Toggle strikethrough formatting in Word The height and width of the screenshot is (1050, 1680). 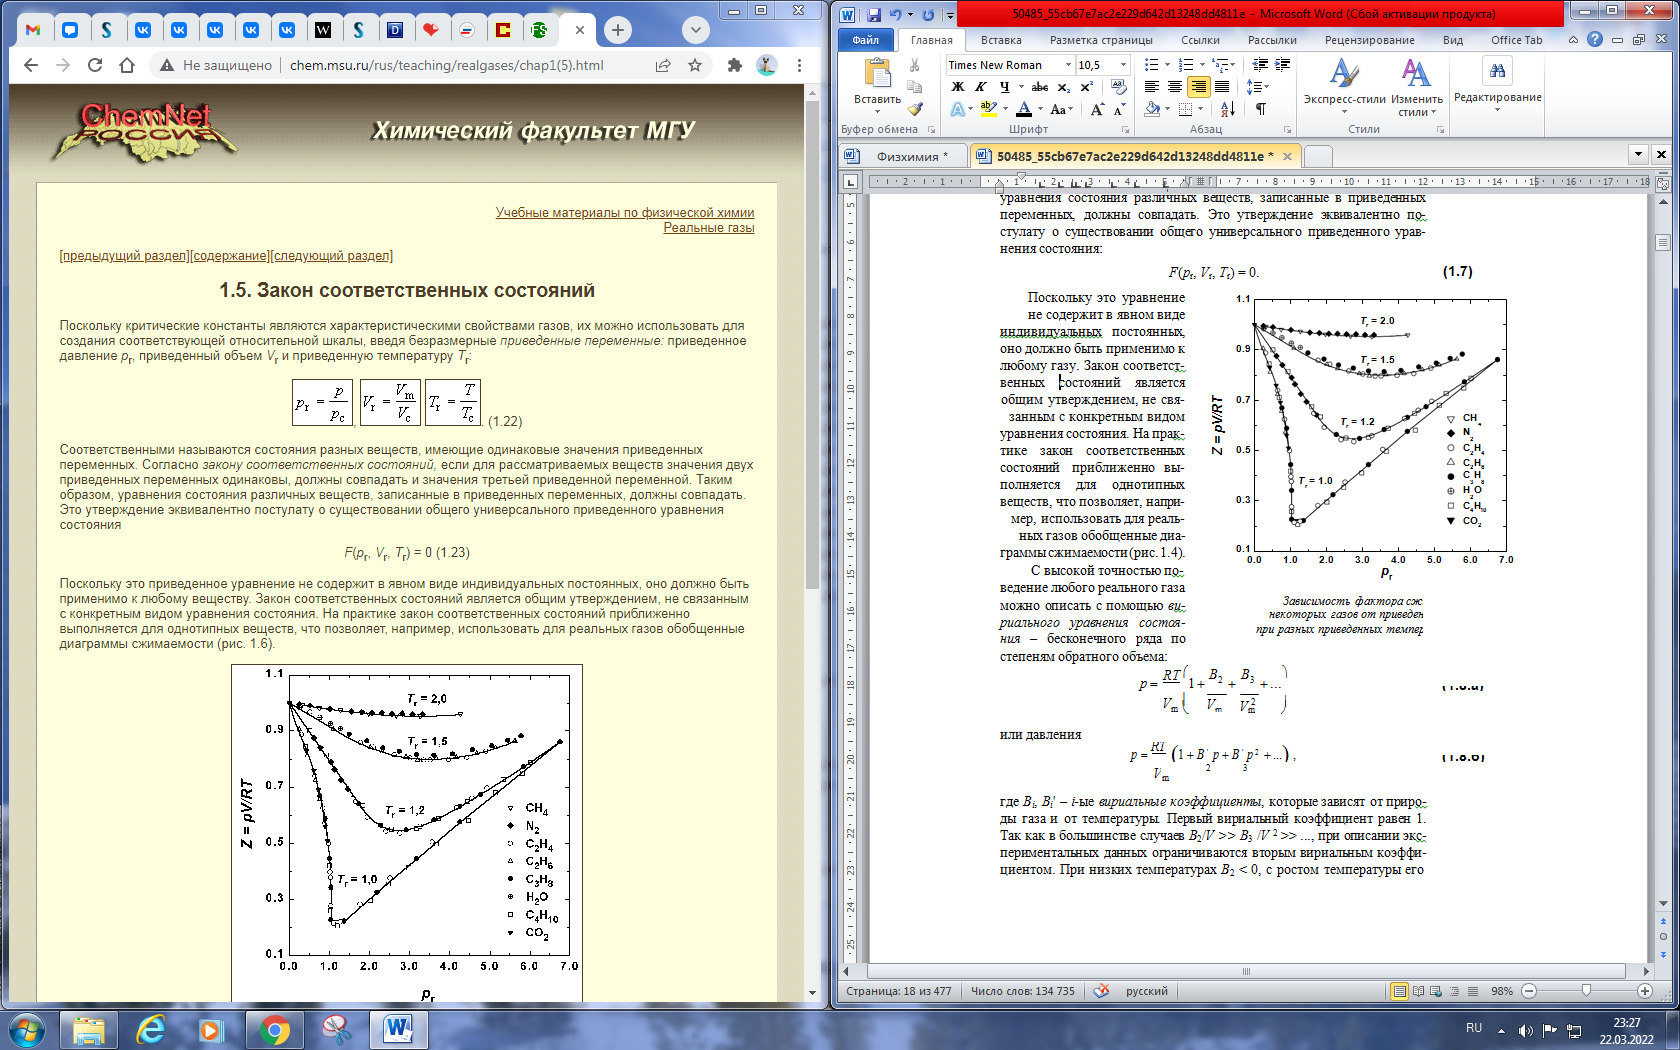point(1040,87)
